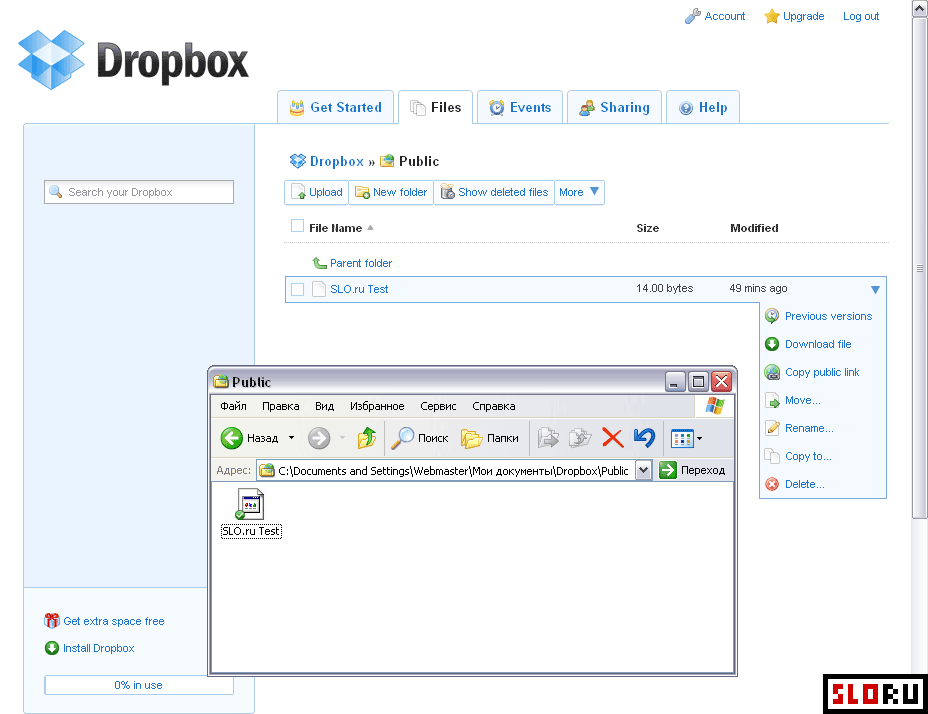928x714 pixels.
Task: Open the Get Started tab
Action: (x=336, y=107)
